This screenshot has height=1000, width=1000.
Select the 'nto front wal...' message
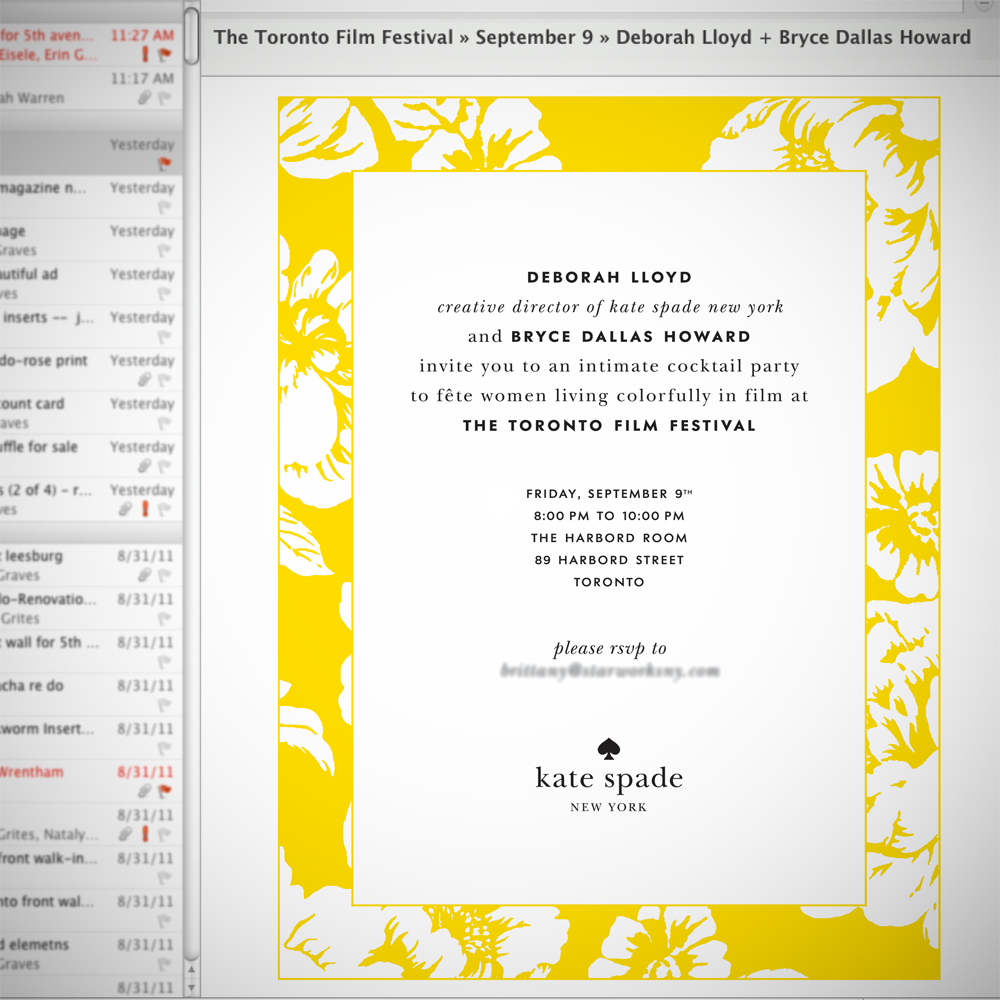coord(91,911)
